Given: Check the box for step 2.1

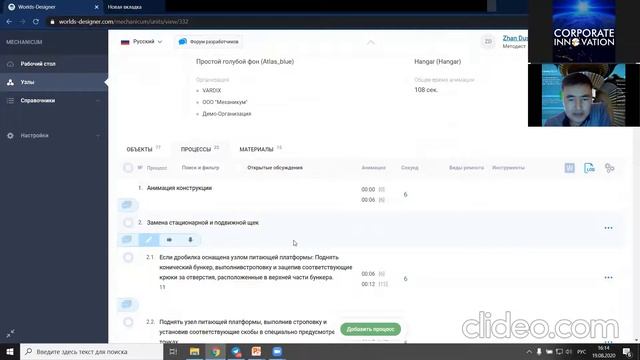Looking at the screenshot, I should coord(128,257).
